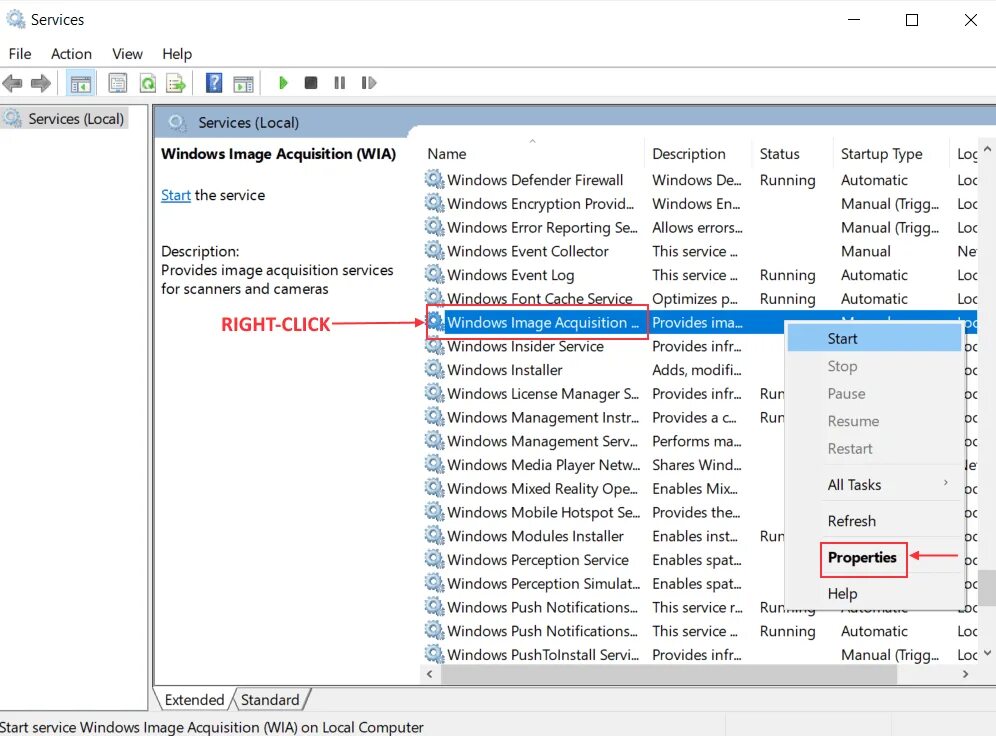This screenshot has width=996, height=736.
Task: Sort by the Description column header
Action: coord(697,154)
